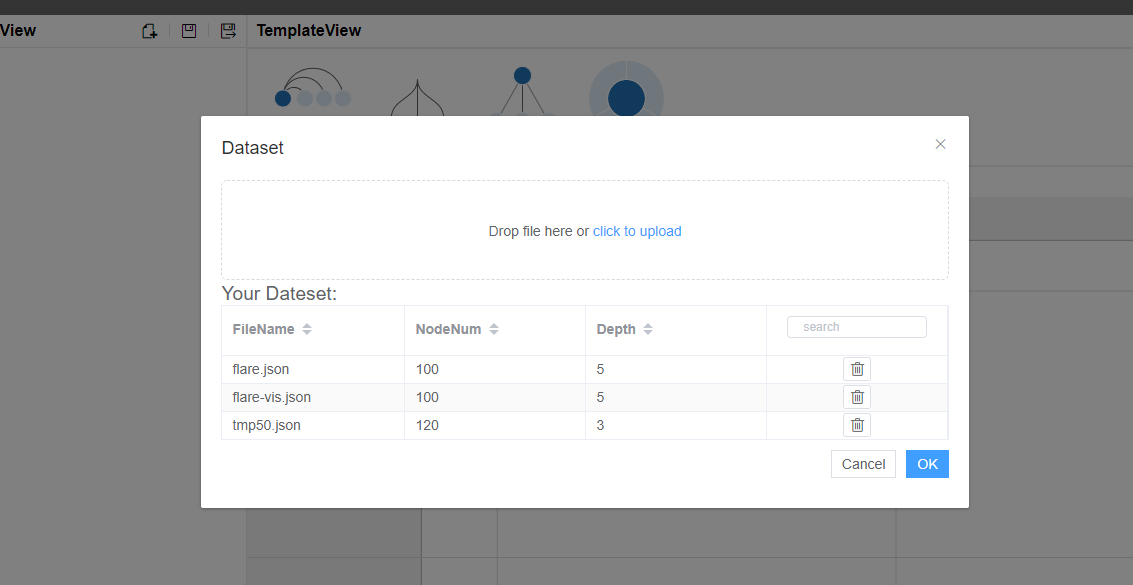Screen dimensions: 1133x585
Task: Click trash icon for tmp50.json
Action: click(x=856, y=425)
